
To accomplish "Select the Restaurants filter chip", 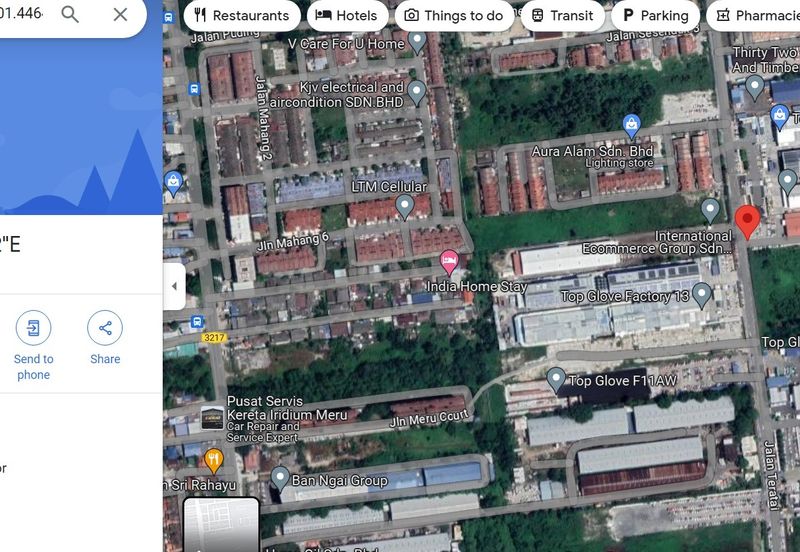I will (241, 15).
